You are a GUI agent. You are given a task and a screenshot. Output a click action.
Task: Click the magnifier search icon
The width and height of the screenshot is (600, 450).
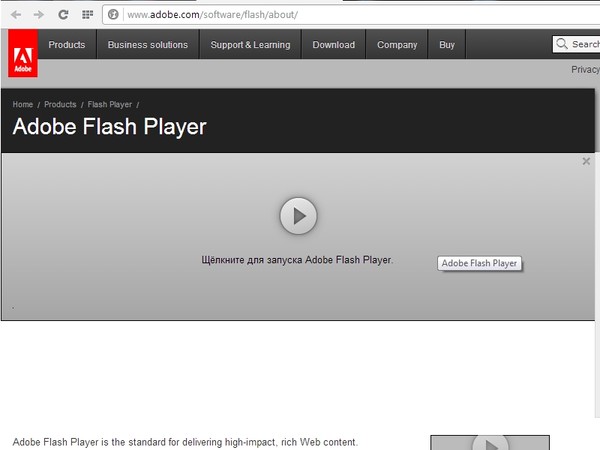coord(561,44)
